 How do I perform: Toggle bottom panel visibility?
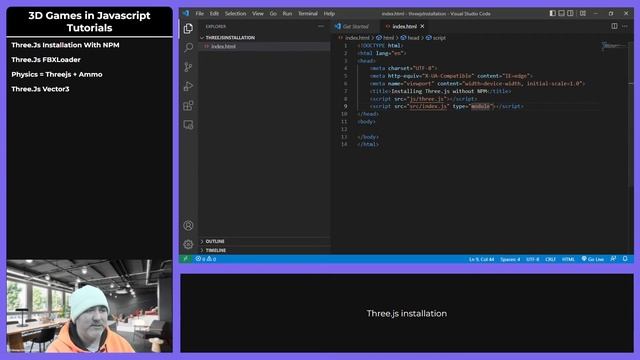562,13
